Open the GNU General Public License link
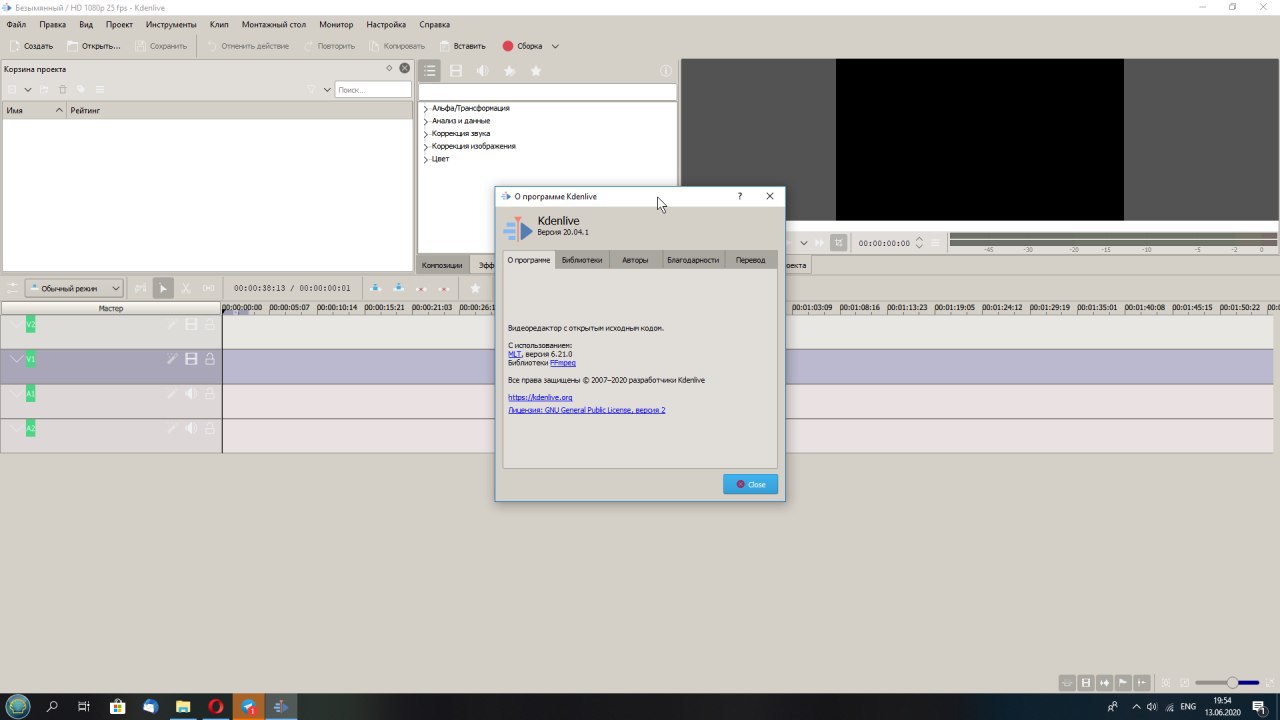This screenshot has width=1280, height=720. point(586,410)
